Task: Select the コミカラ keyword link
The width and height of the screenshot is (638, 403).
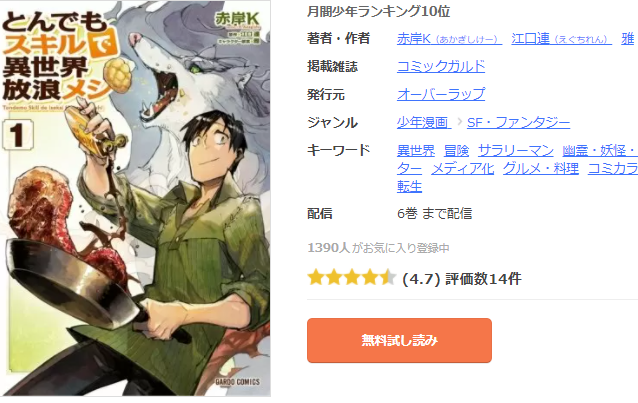Action: tap(613, 168)
